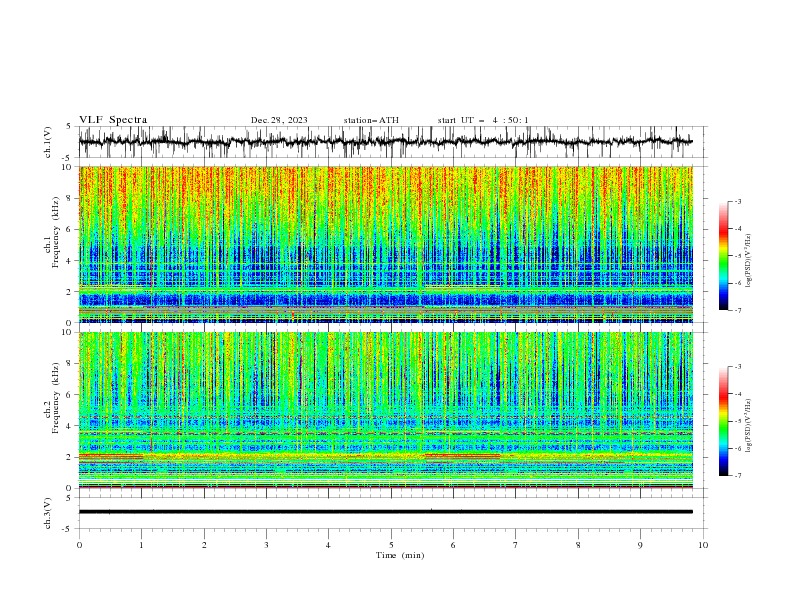The width and height of the screenshot is (792, 612).
Task: Click the ch.2 PSD color bar
Action: click(723, 421)
